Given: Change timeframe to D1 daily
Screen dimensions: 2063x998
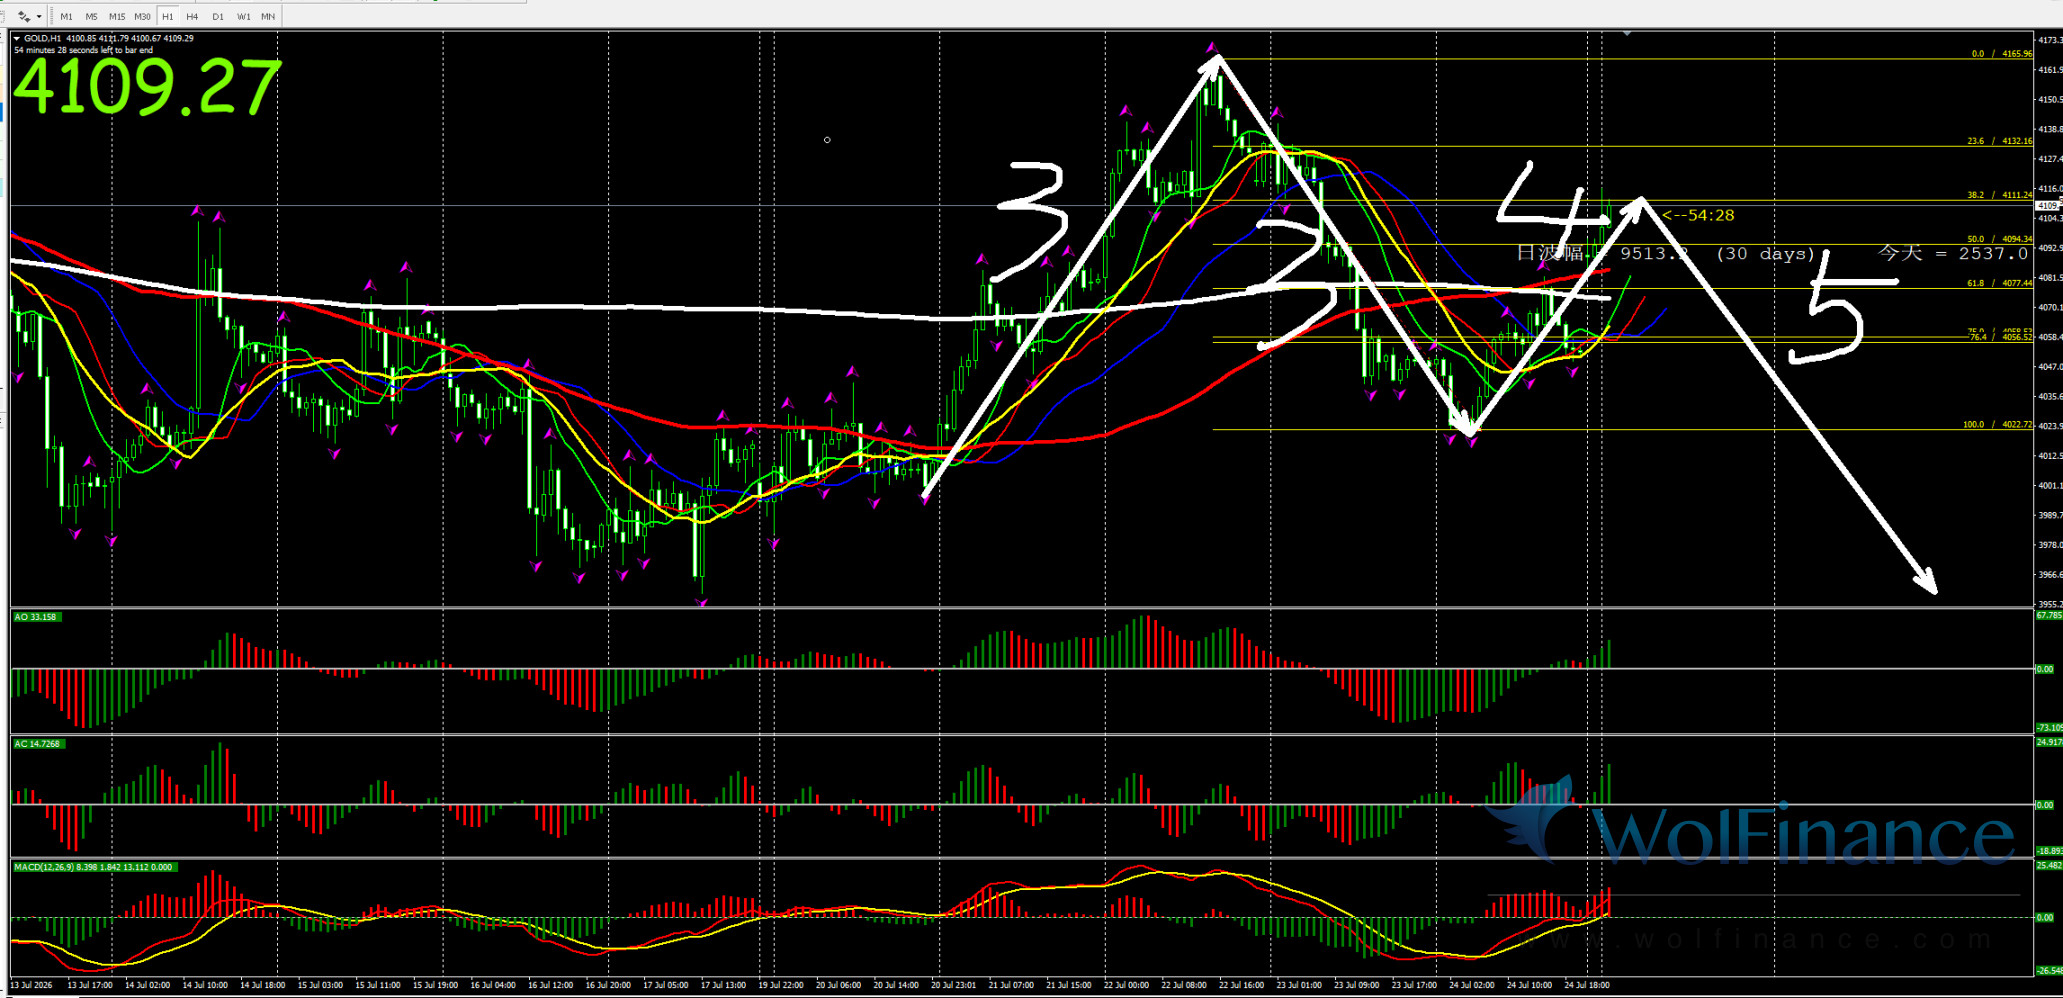Looking at the screenshot, I should pos(218,16).
